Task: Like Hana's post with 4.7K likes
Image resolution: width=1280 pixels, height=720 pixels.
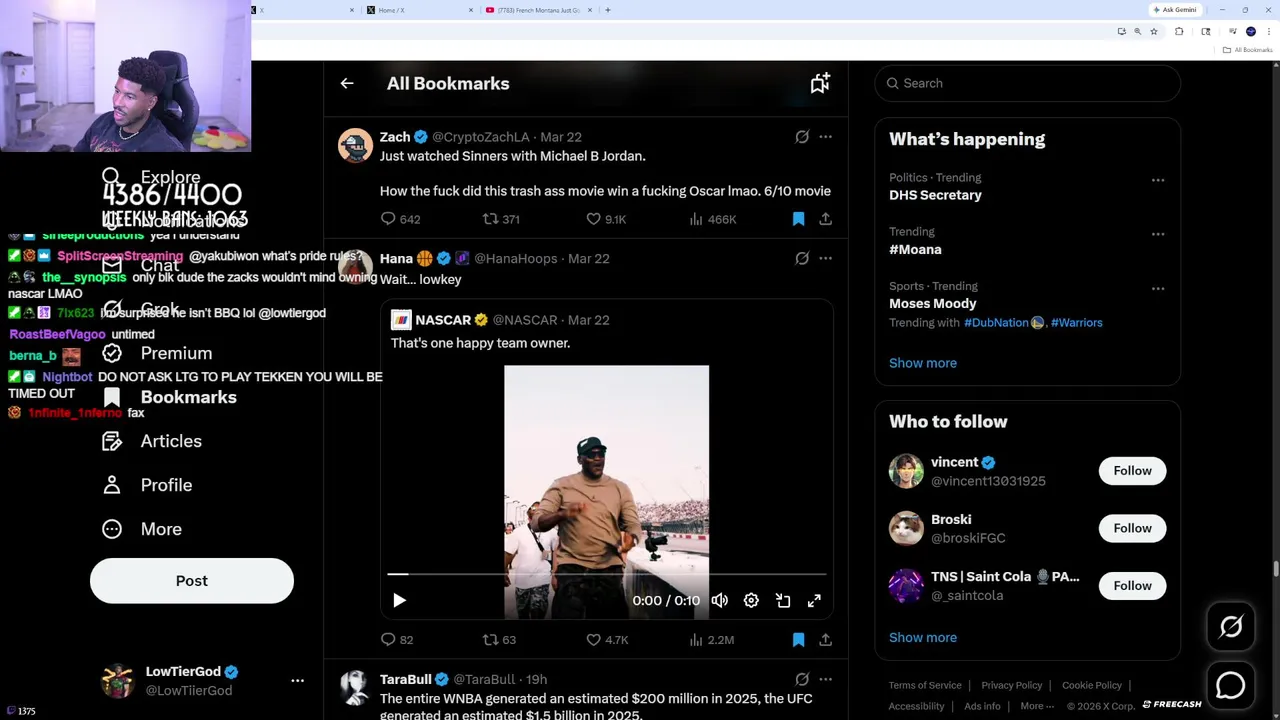Action: (x=593, y=640)
